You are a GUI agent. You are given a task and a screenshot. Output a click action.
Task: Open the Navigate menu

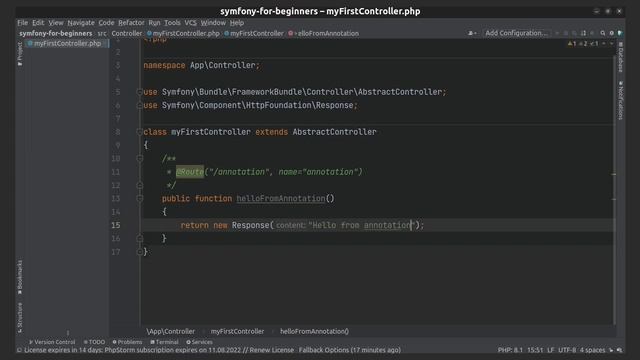(81, 23)
